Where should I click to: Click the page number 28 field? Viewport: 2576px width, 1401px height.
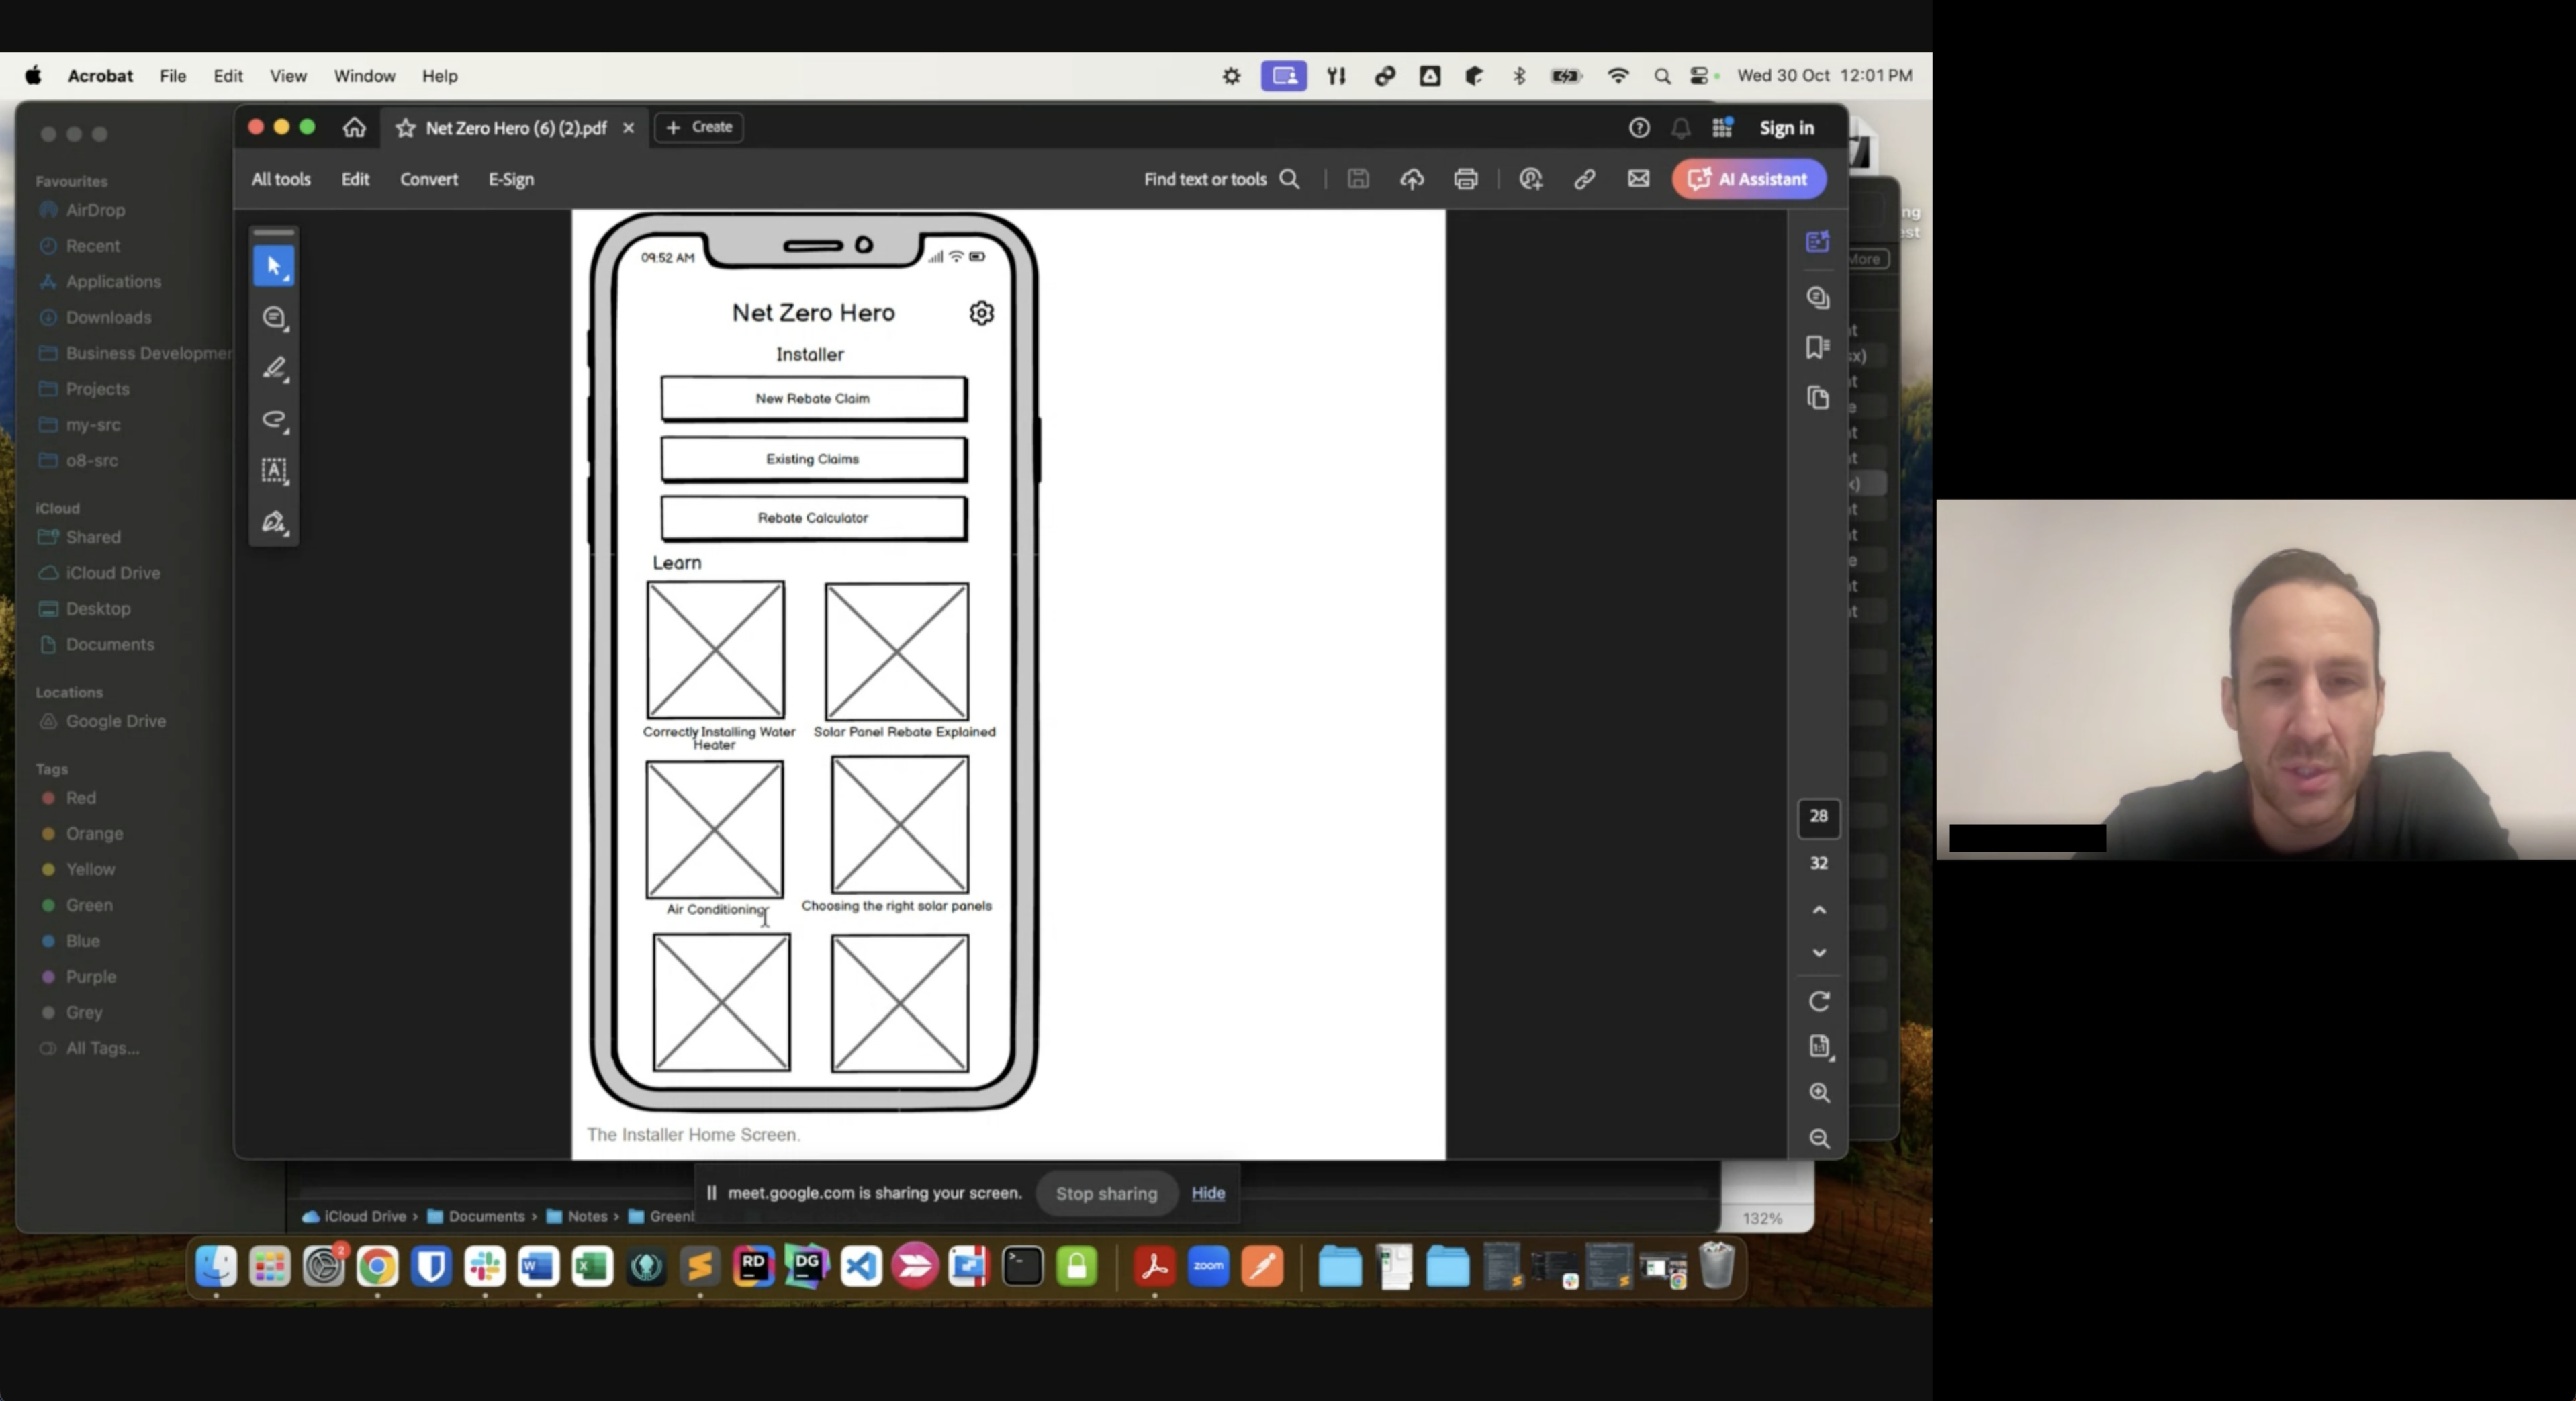1818,816
